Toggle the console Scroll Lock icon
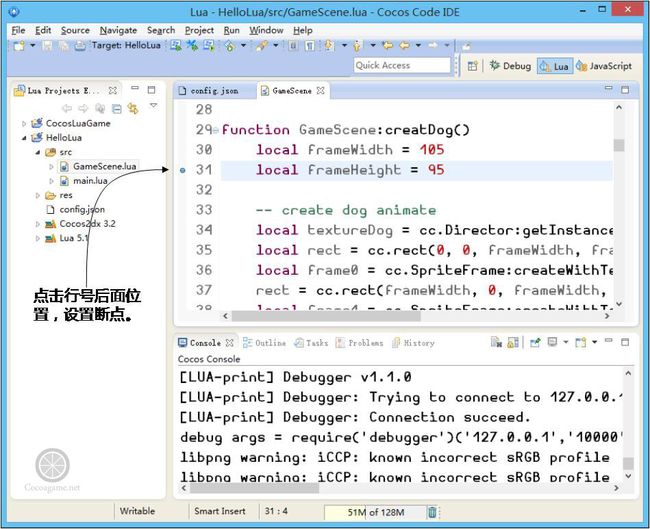Screen dimensions: 650x529 pyautogui.click(x=513, y=342)
